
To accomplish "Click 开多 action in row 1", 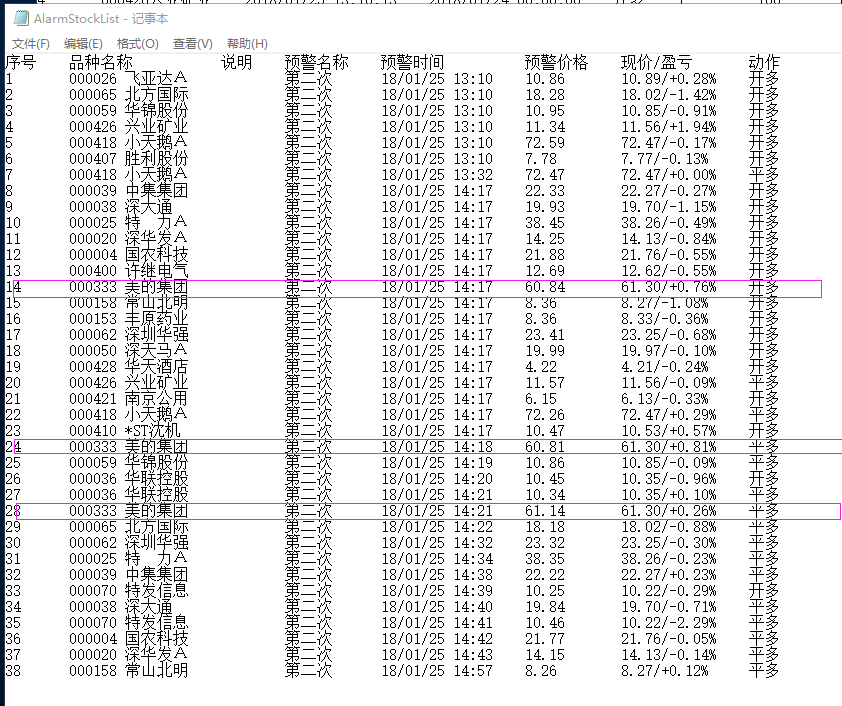I will tap(764, 79).
